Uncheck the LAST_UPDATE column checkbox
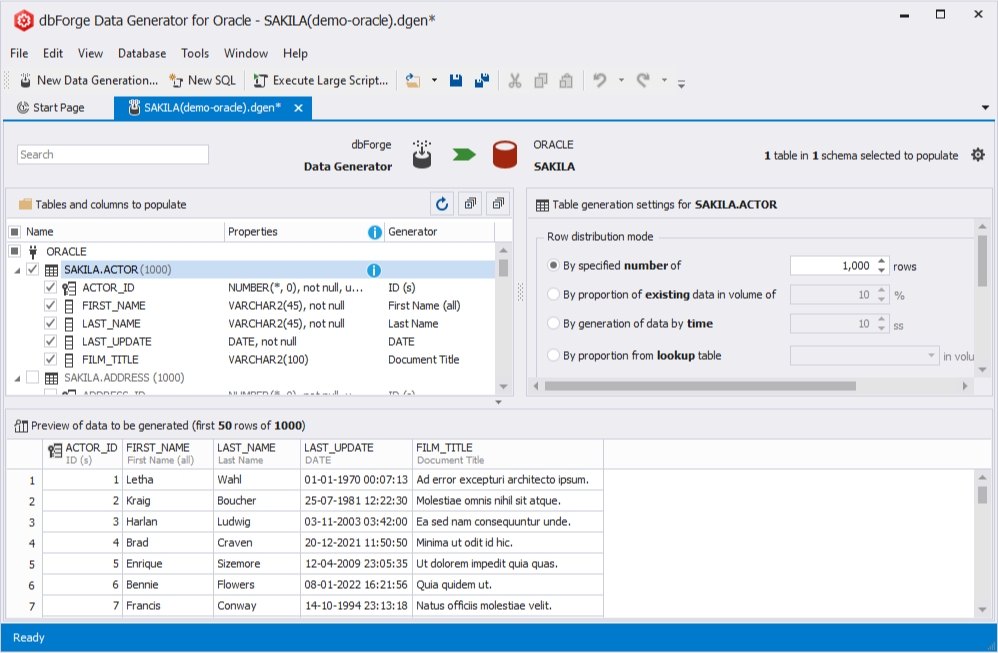 tap(50, 341)
